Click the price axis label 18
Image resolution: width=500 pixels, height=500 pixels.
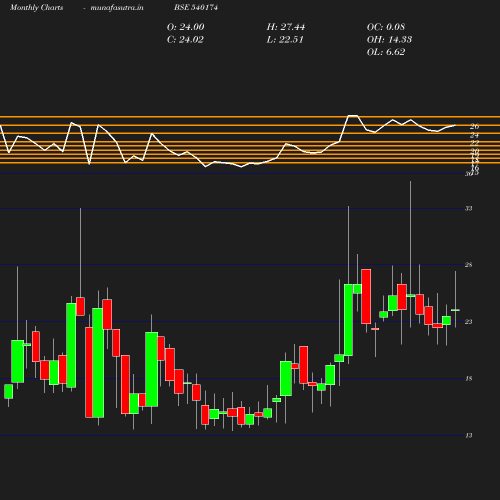coord(469,378)
